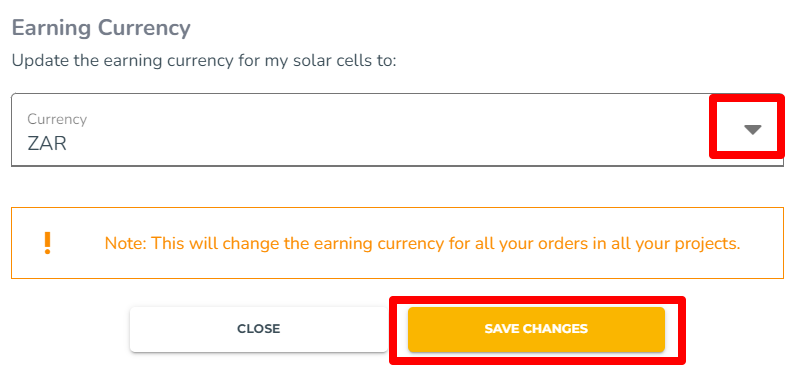This screenshot has height=373, width=795.
Task: Dismiss the dialog with the white Close button
Action: pyautogui.click(x=259, y=329)
